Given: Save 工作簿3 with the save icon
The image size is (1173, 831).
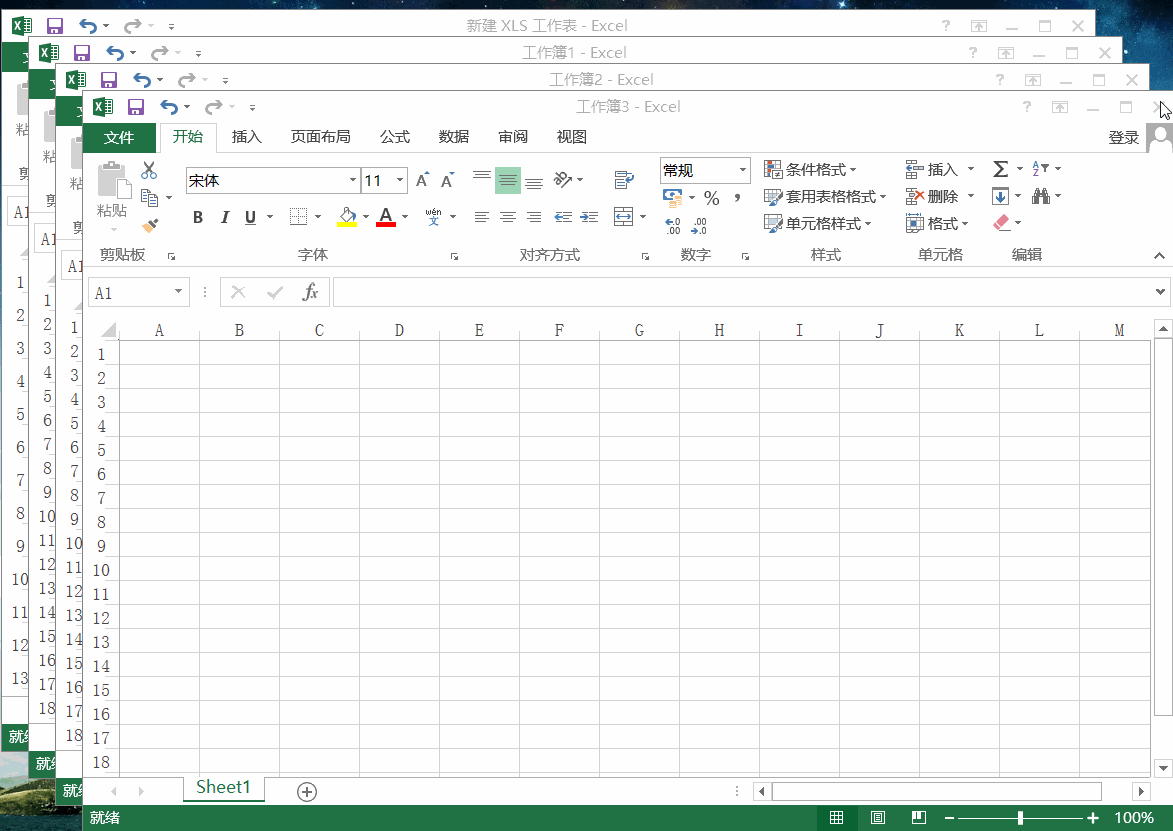Looking at the screenshot, I should click(x=135, y=107).
